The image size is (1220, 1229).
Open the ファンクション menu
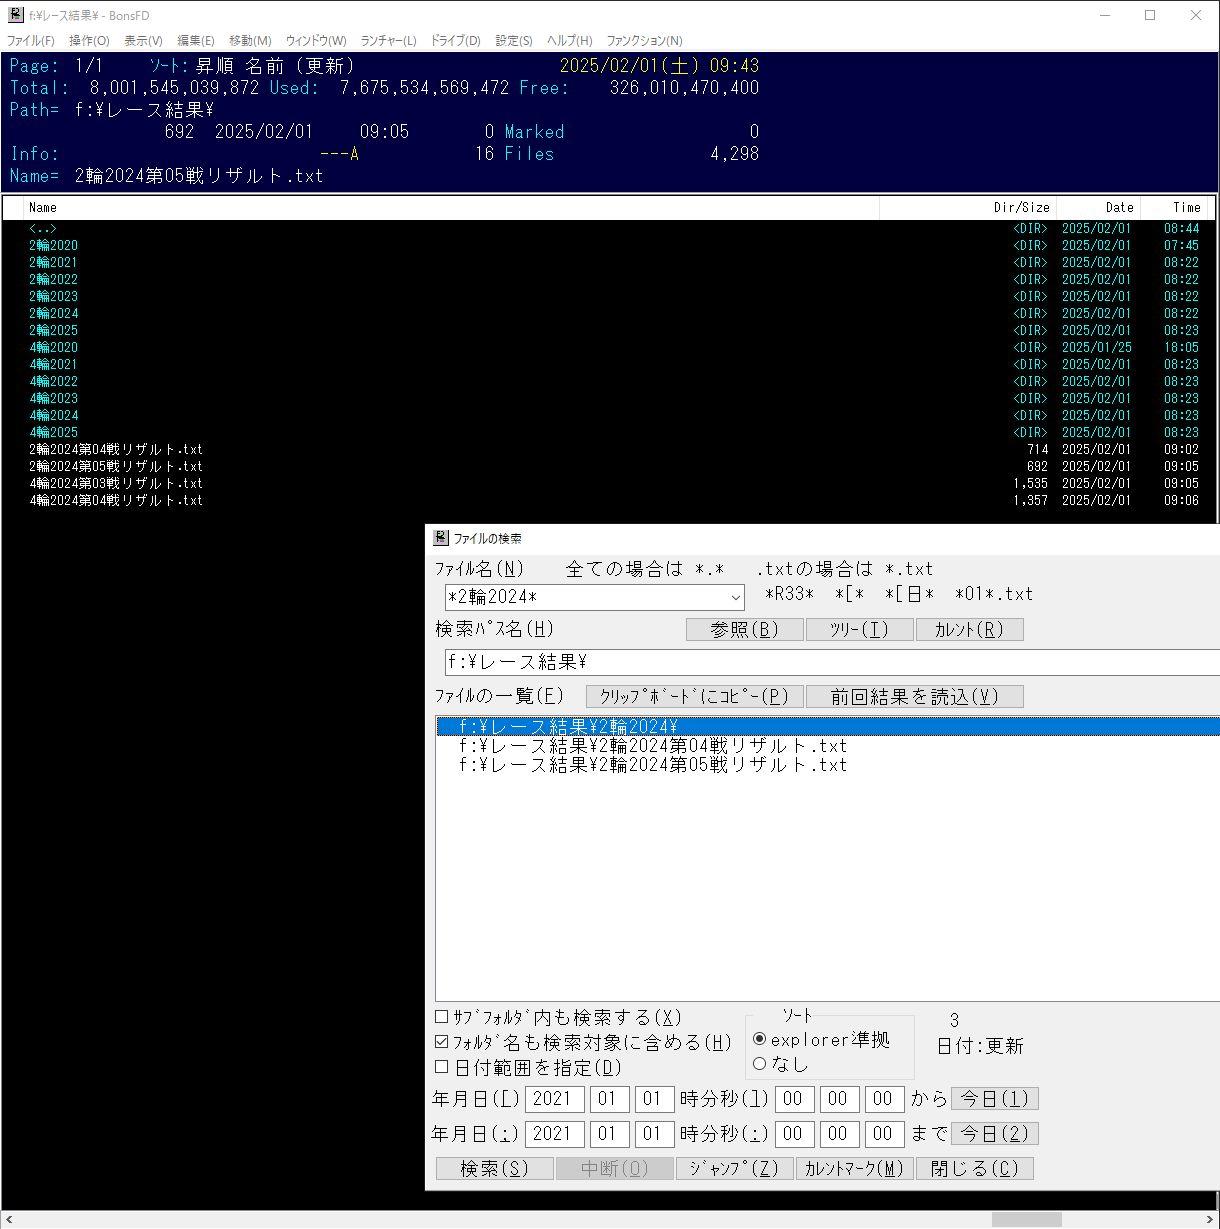point(644,41)
